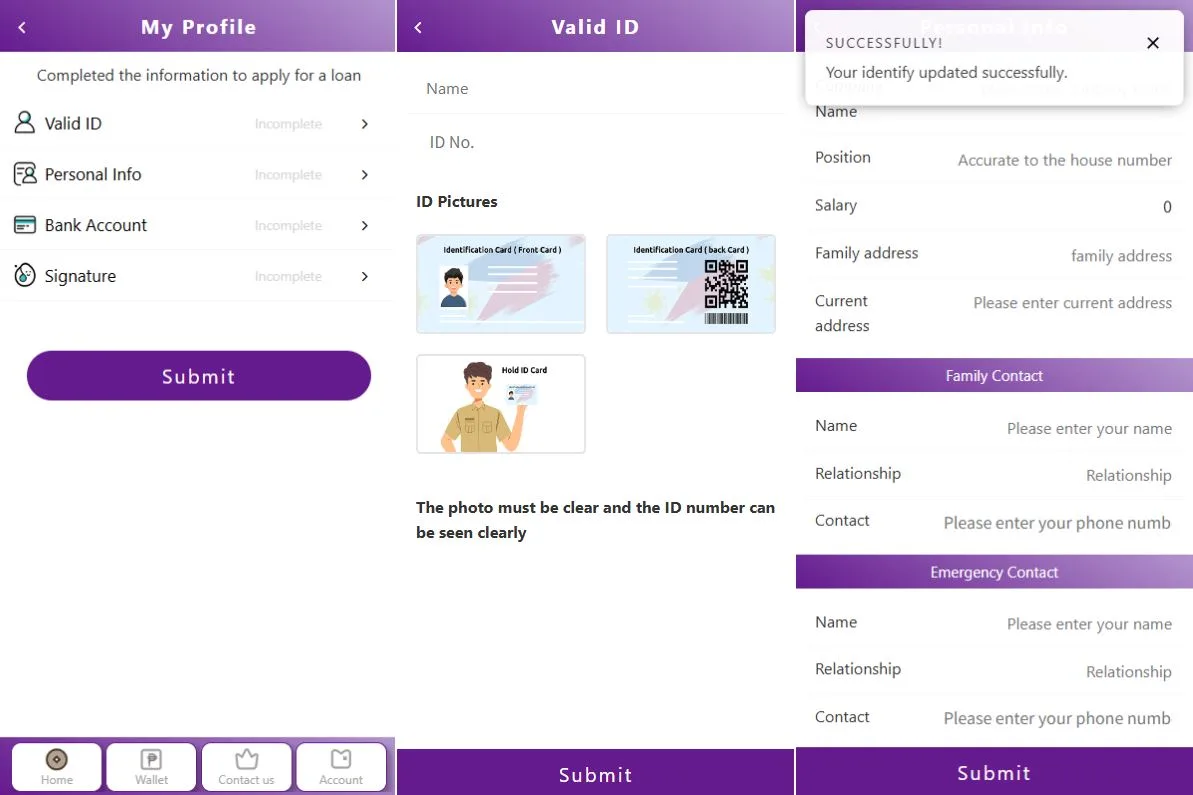Submit the Personal Info form
Viewport: 1193px width, 795px height.
pos(994,772)
